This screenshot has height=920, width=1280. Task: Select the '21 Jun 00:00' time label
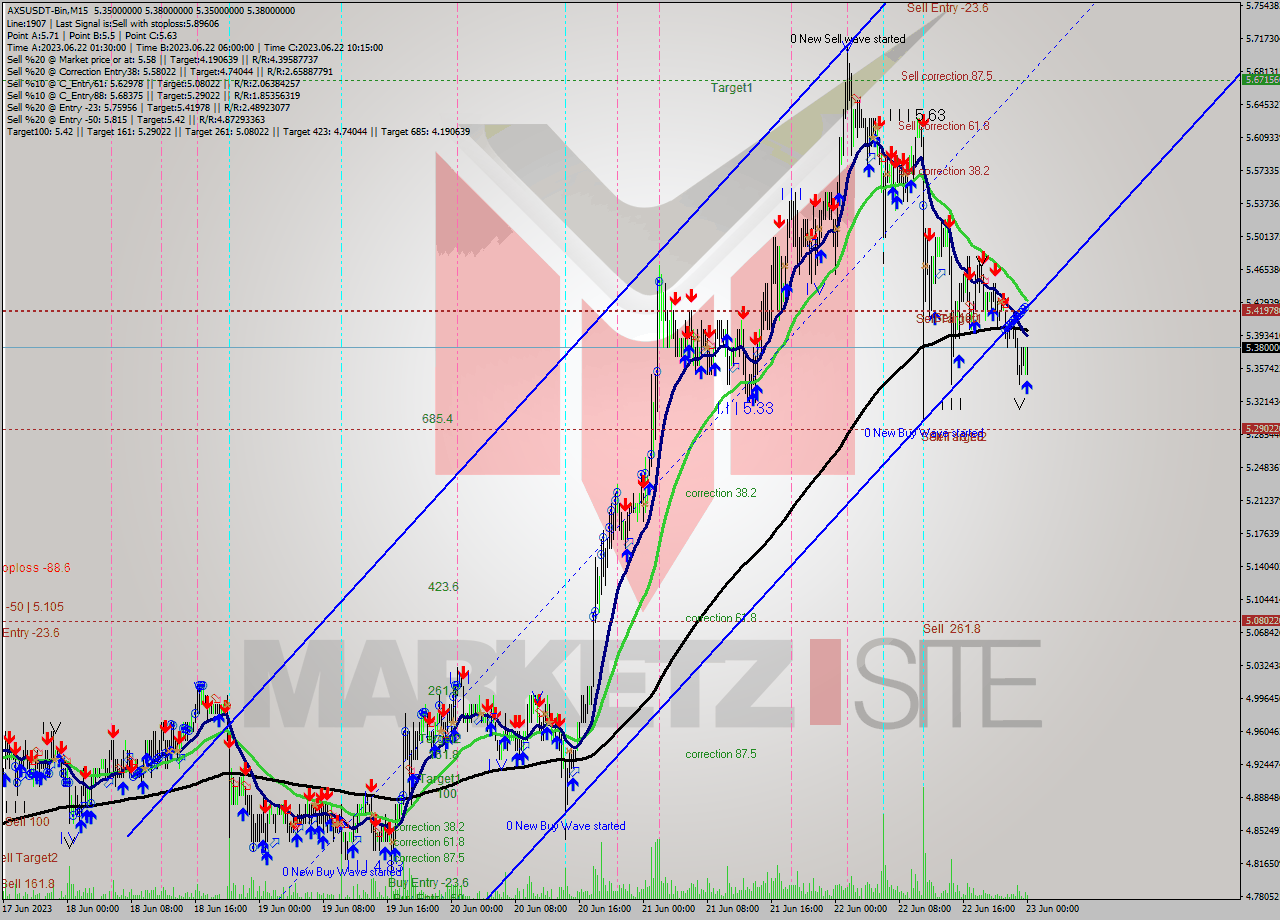pos(669,909)
